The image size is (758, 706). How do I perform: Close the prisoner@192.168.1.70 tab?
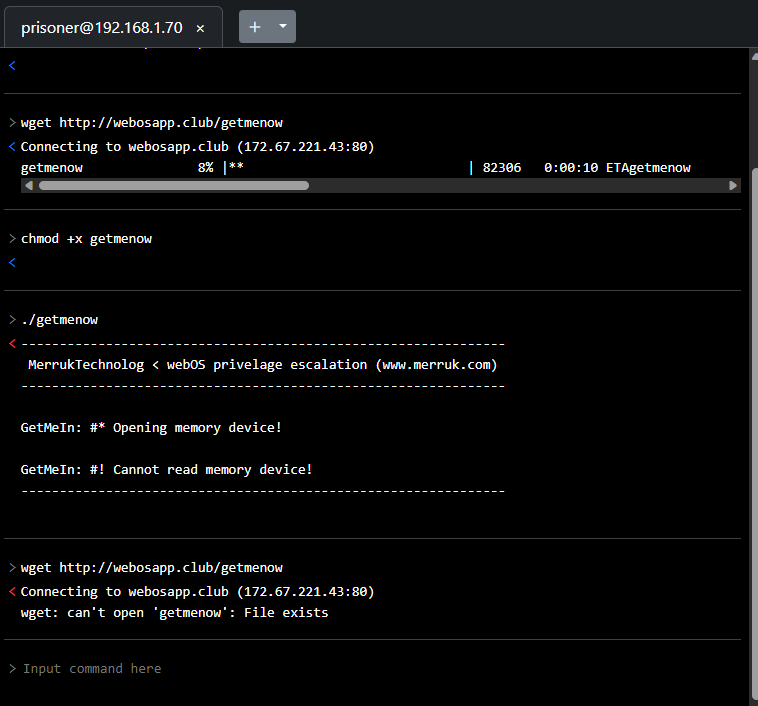pos(200,28)
